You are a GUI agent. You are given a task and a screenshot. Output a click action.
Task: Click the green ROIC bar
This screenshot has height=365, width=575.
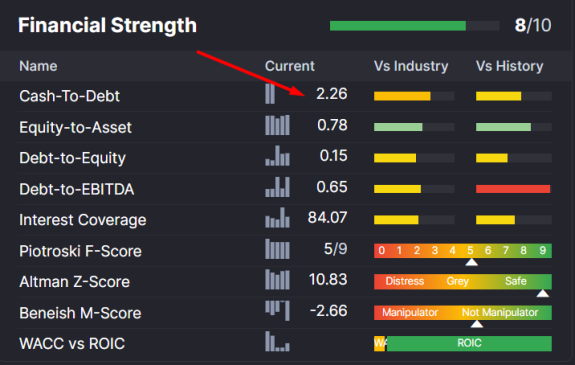pyautogui.click(x=469, y=343)
